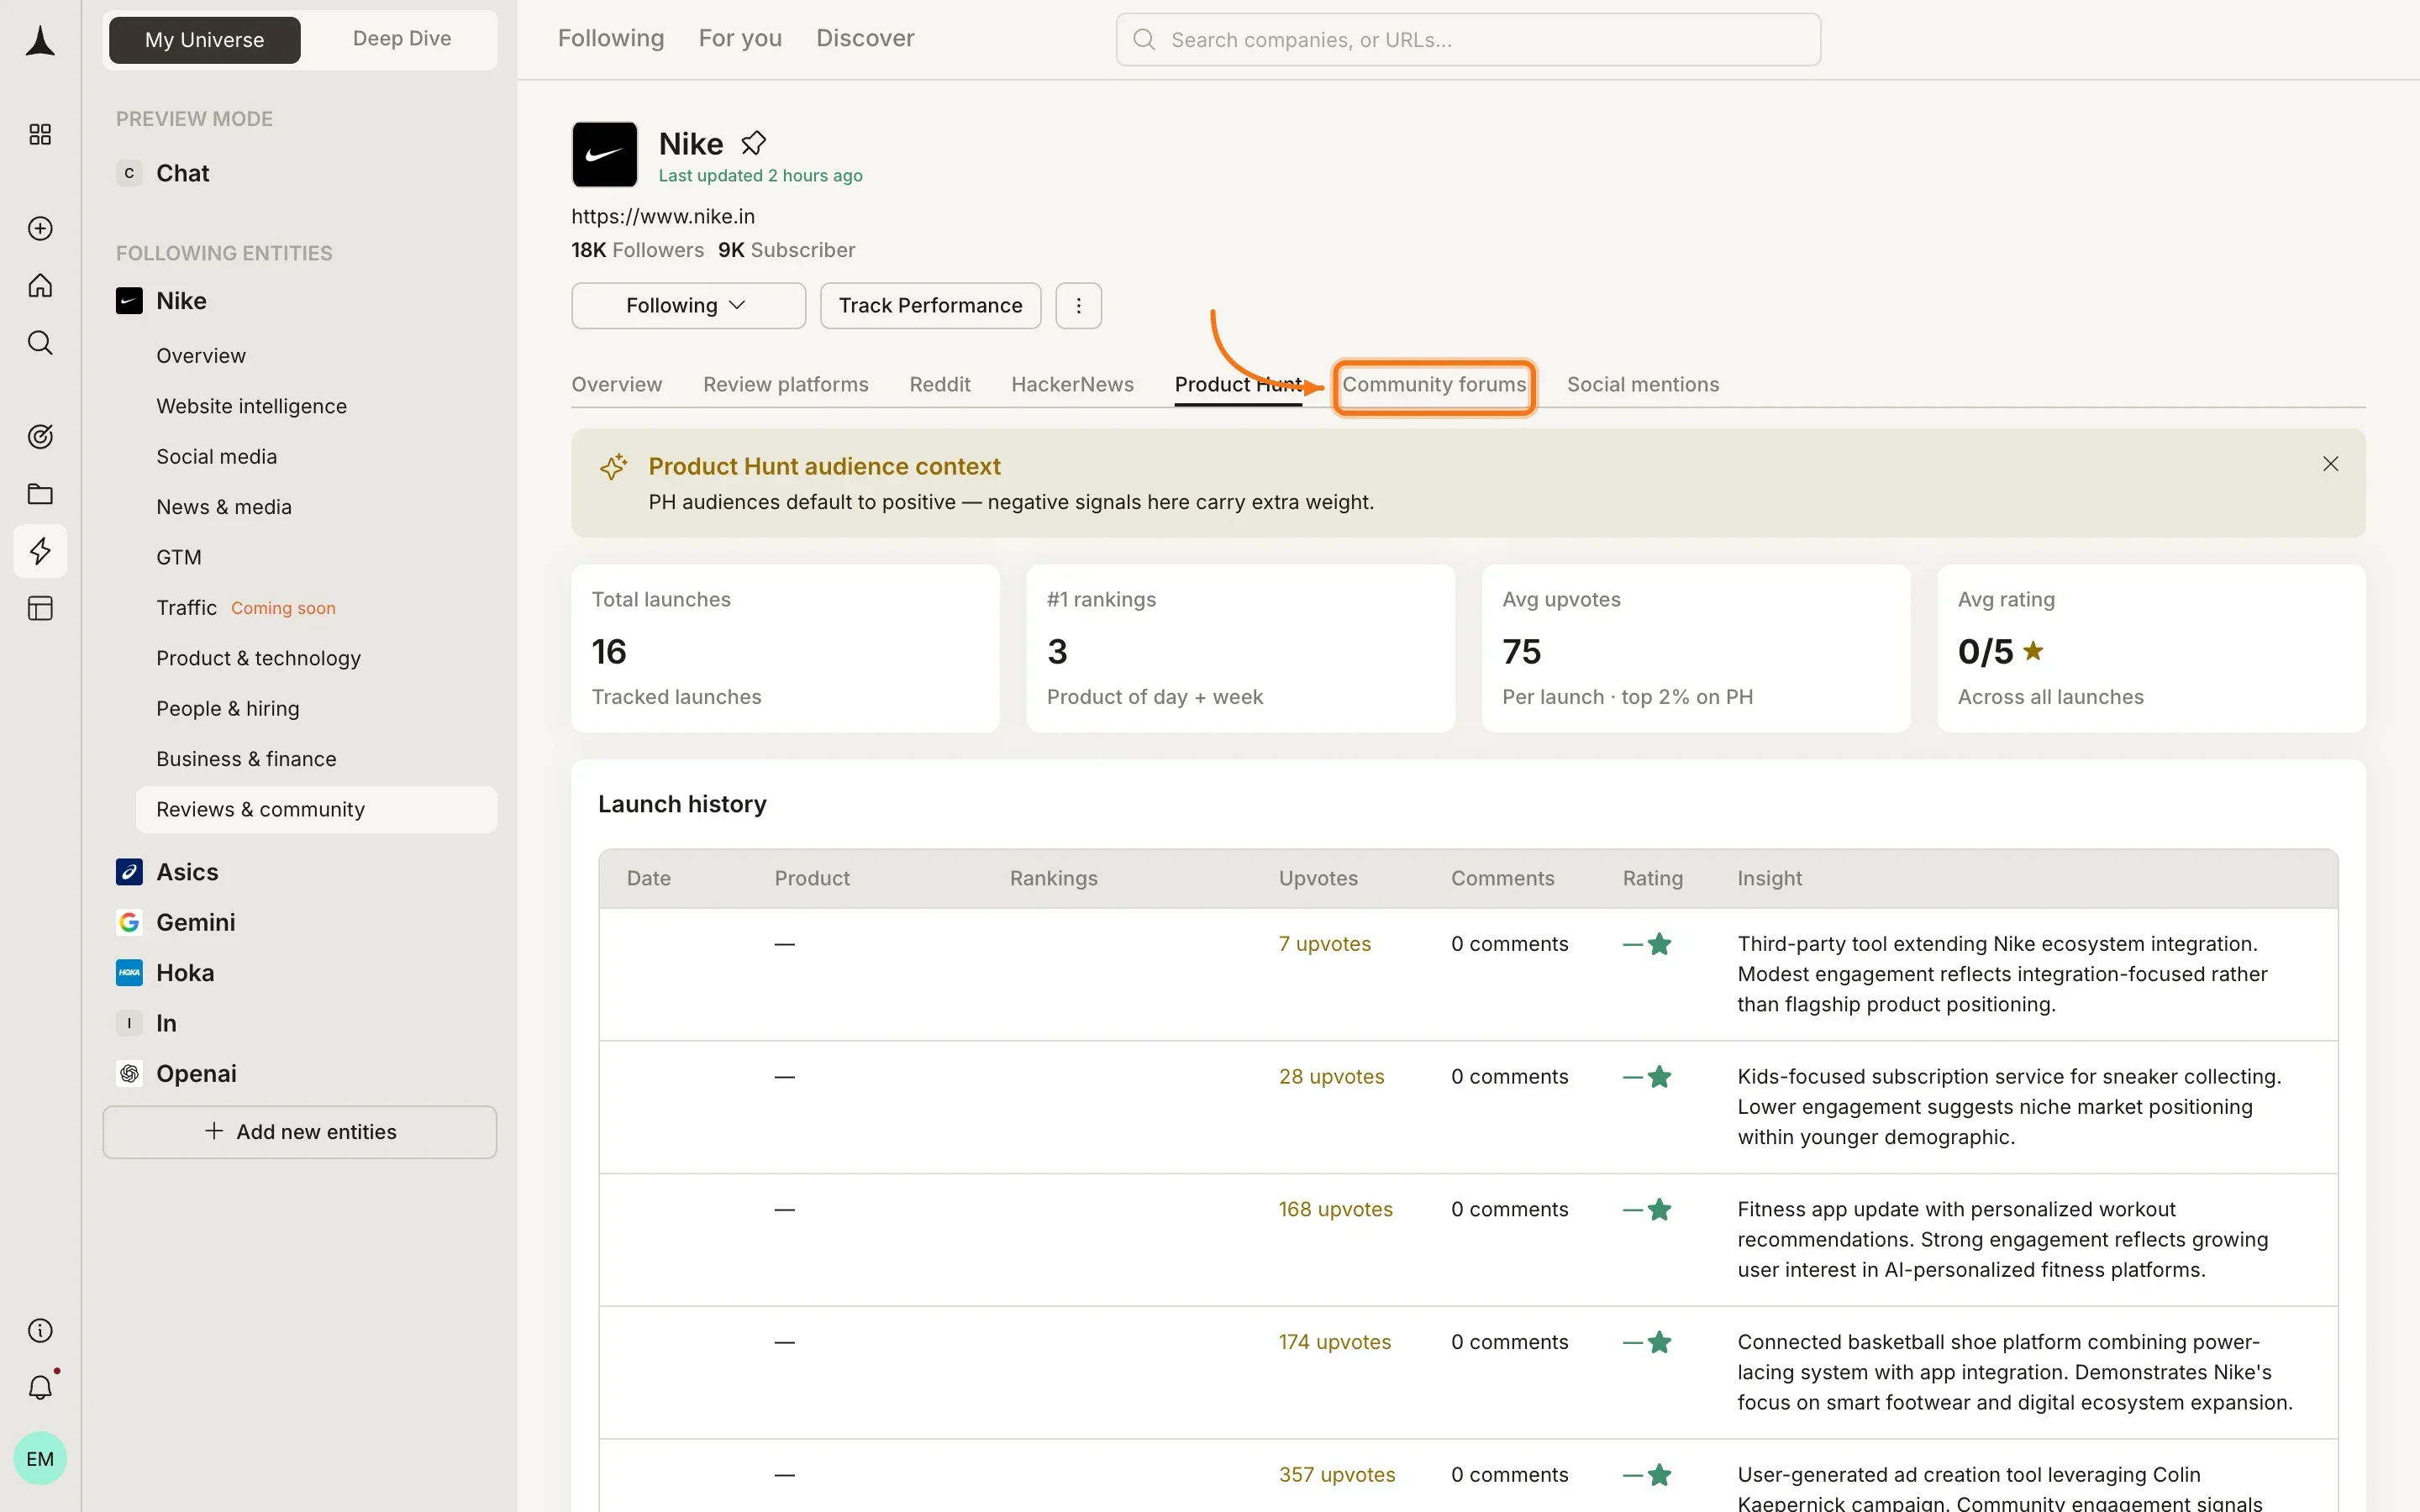Image resolution: width=2420 pixels, height=1512 pixels.
Task: Switch to My Universe mode
Action: point(205,40)
